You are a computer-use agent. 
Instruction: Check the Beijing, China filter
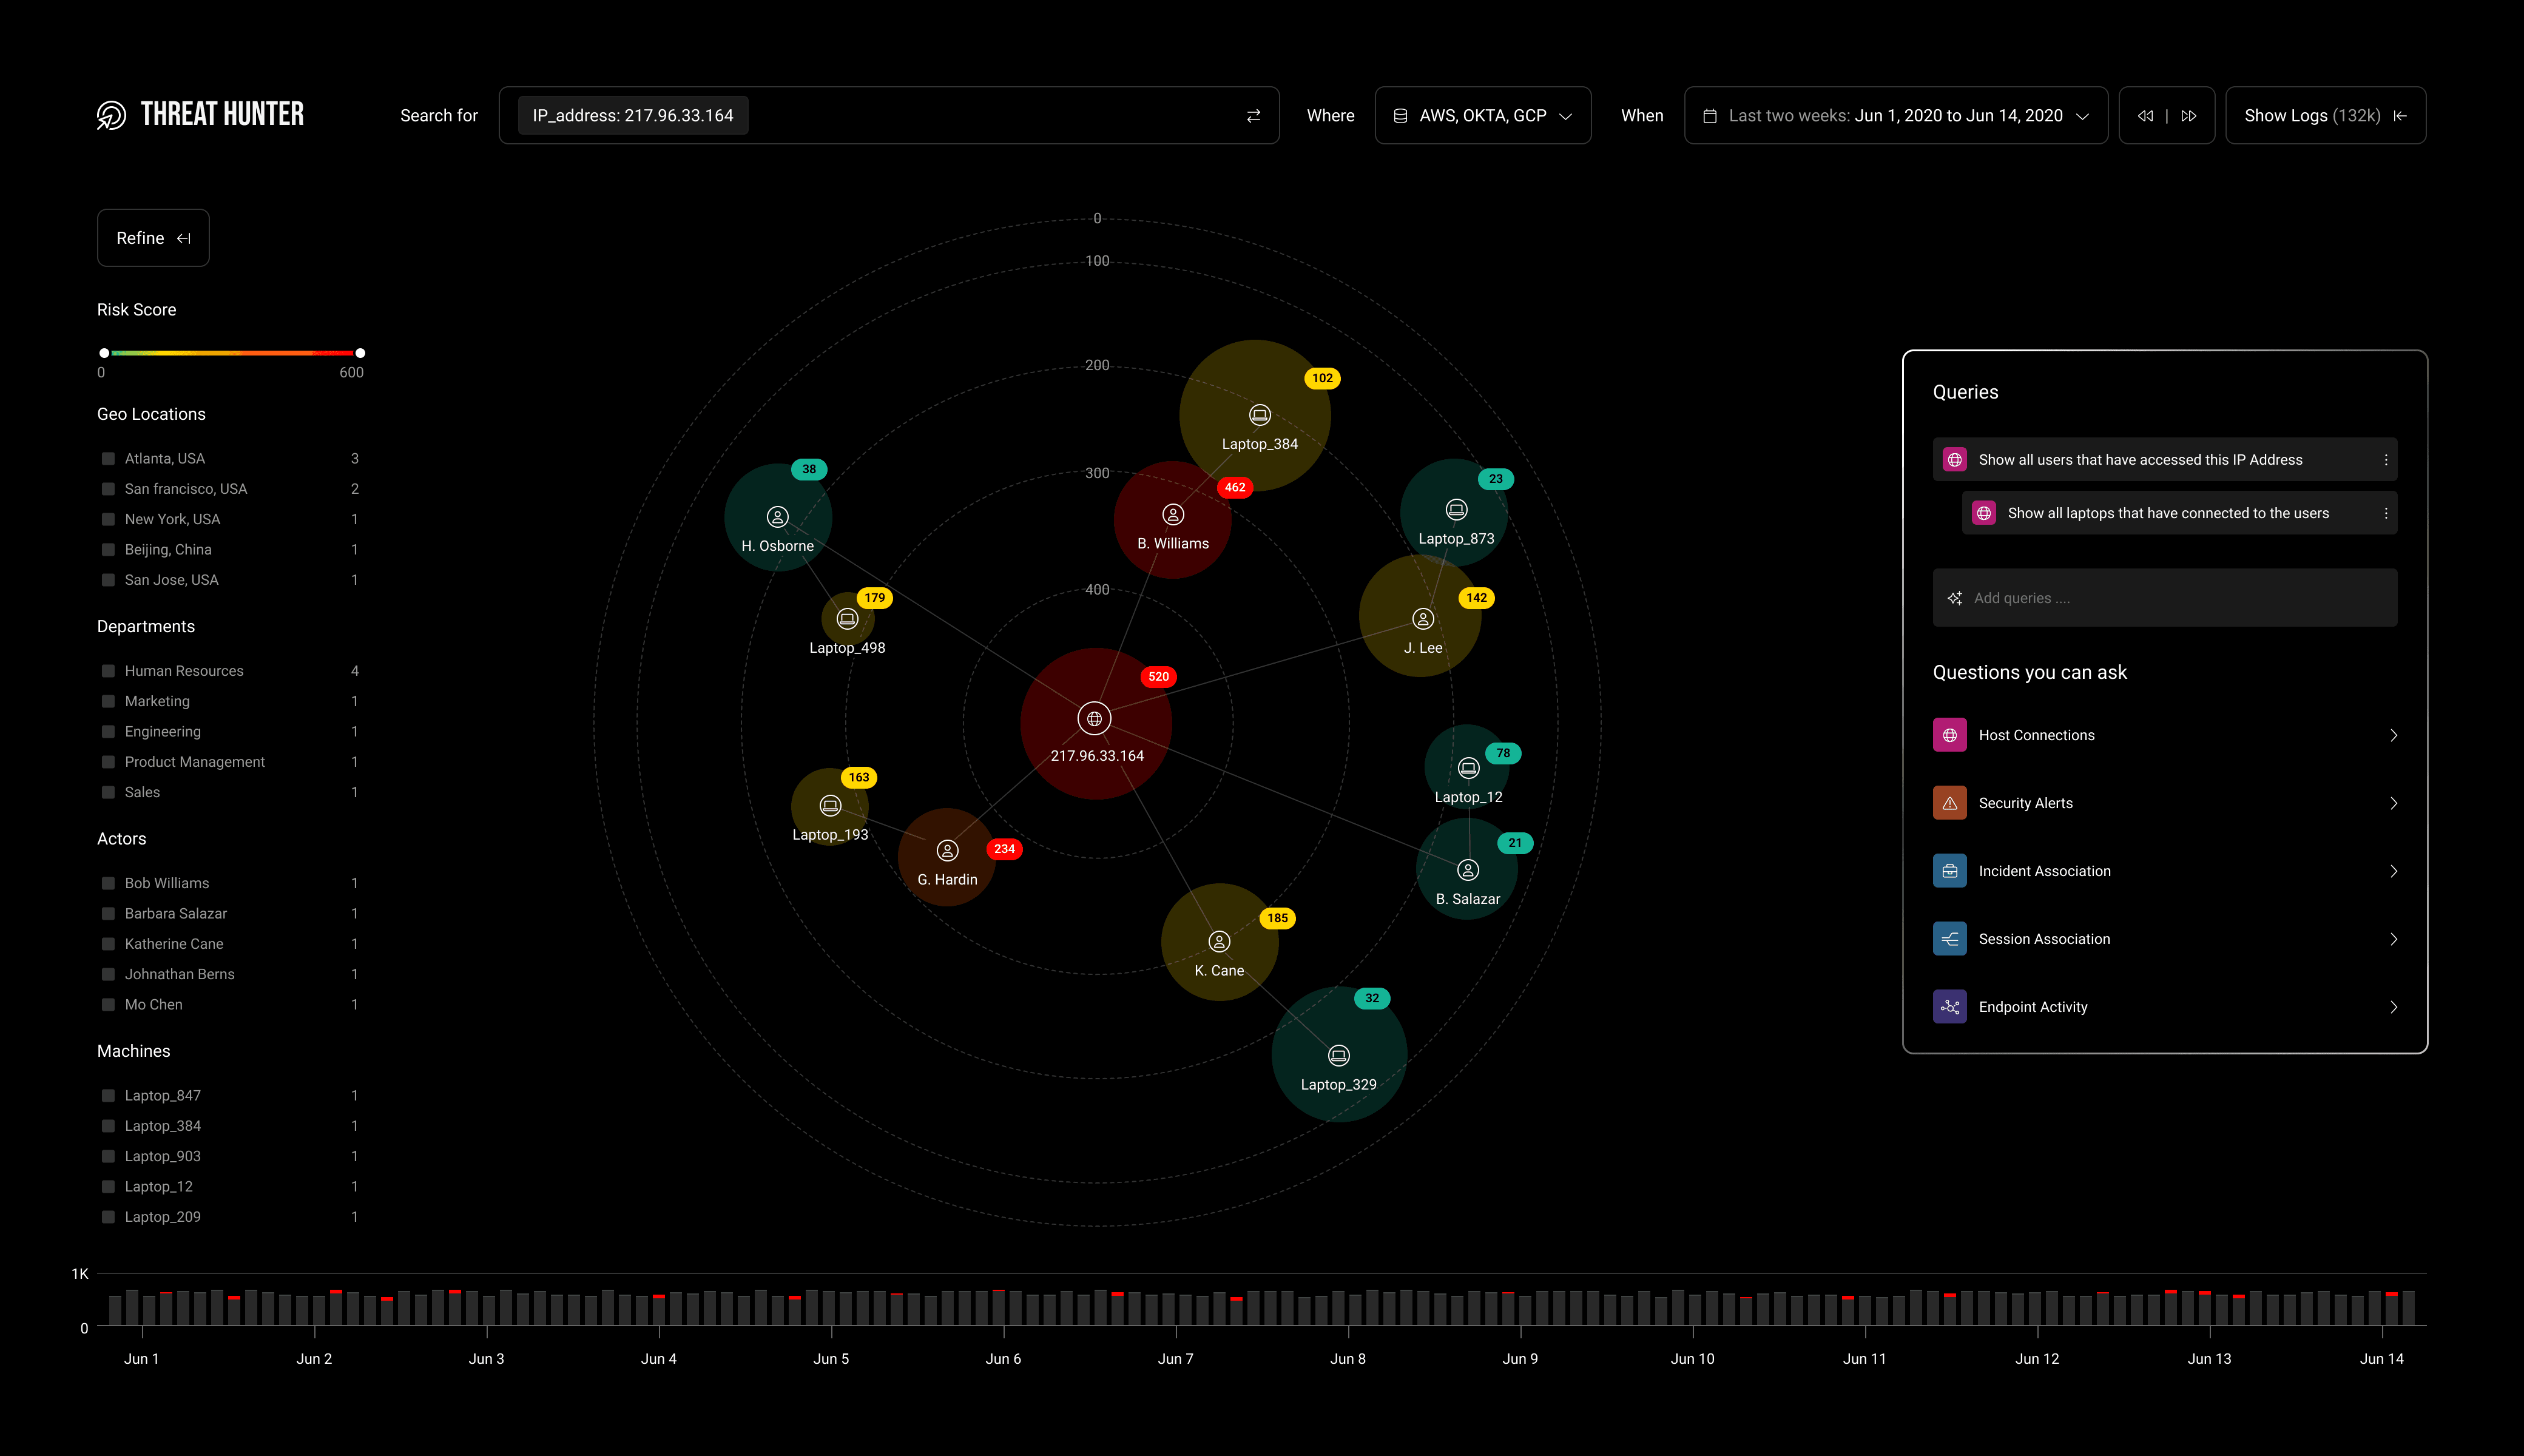point(108,550)
